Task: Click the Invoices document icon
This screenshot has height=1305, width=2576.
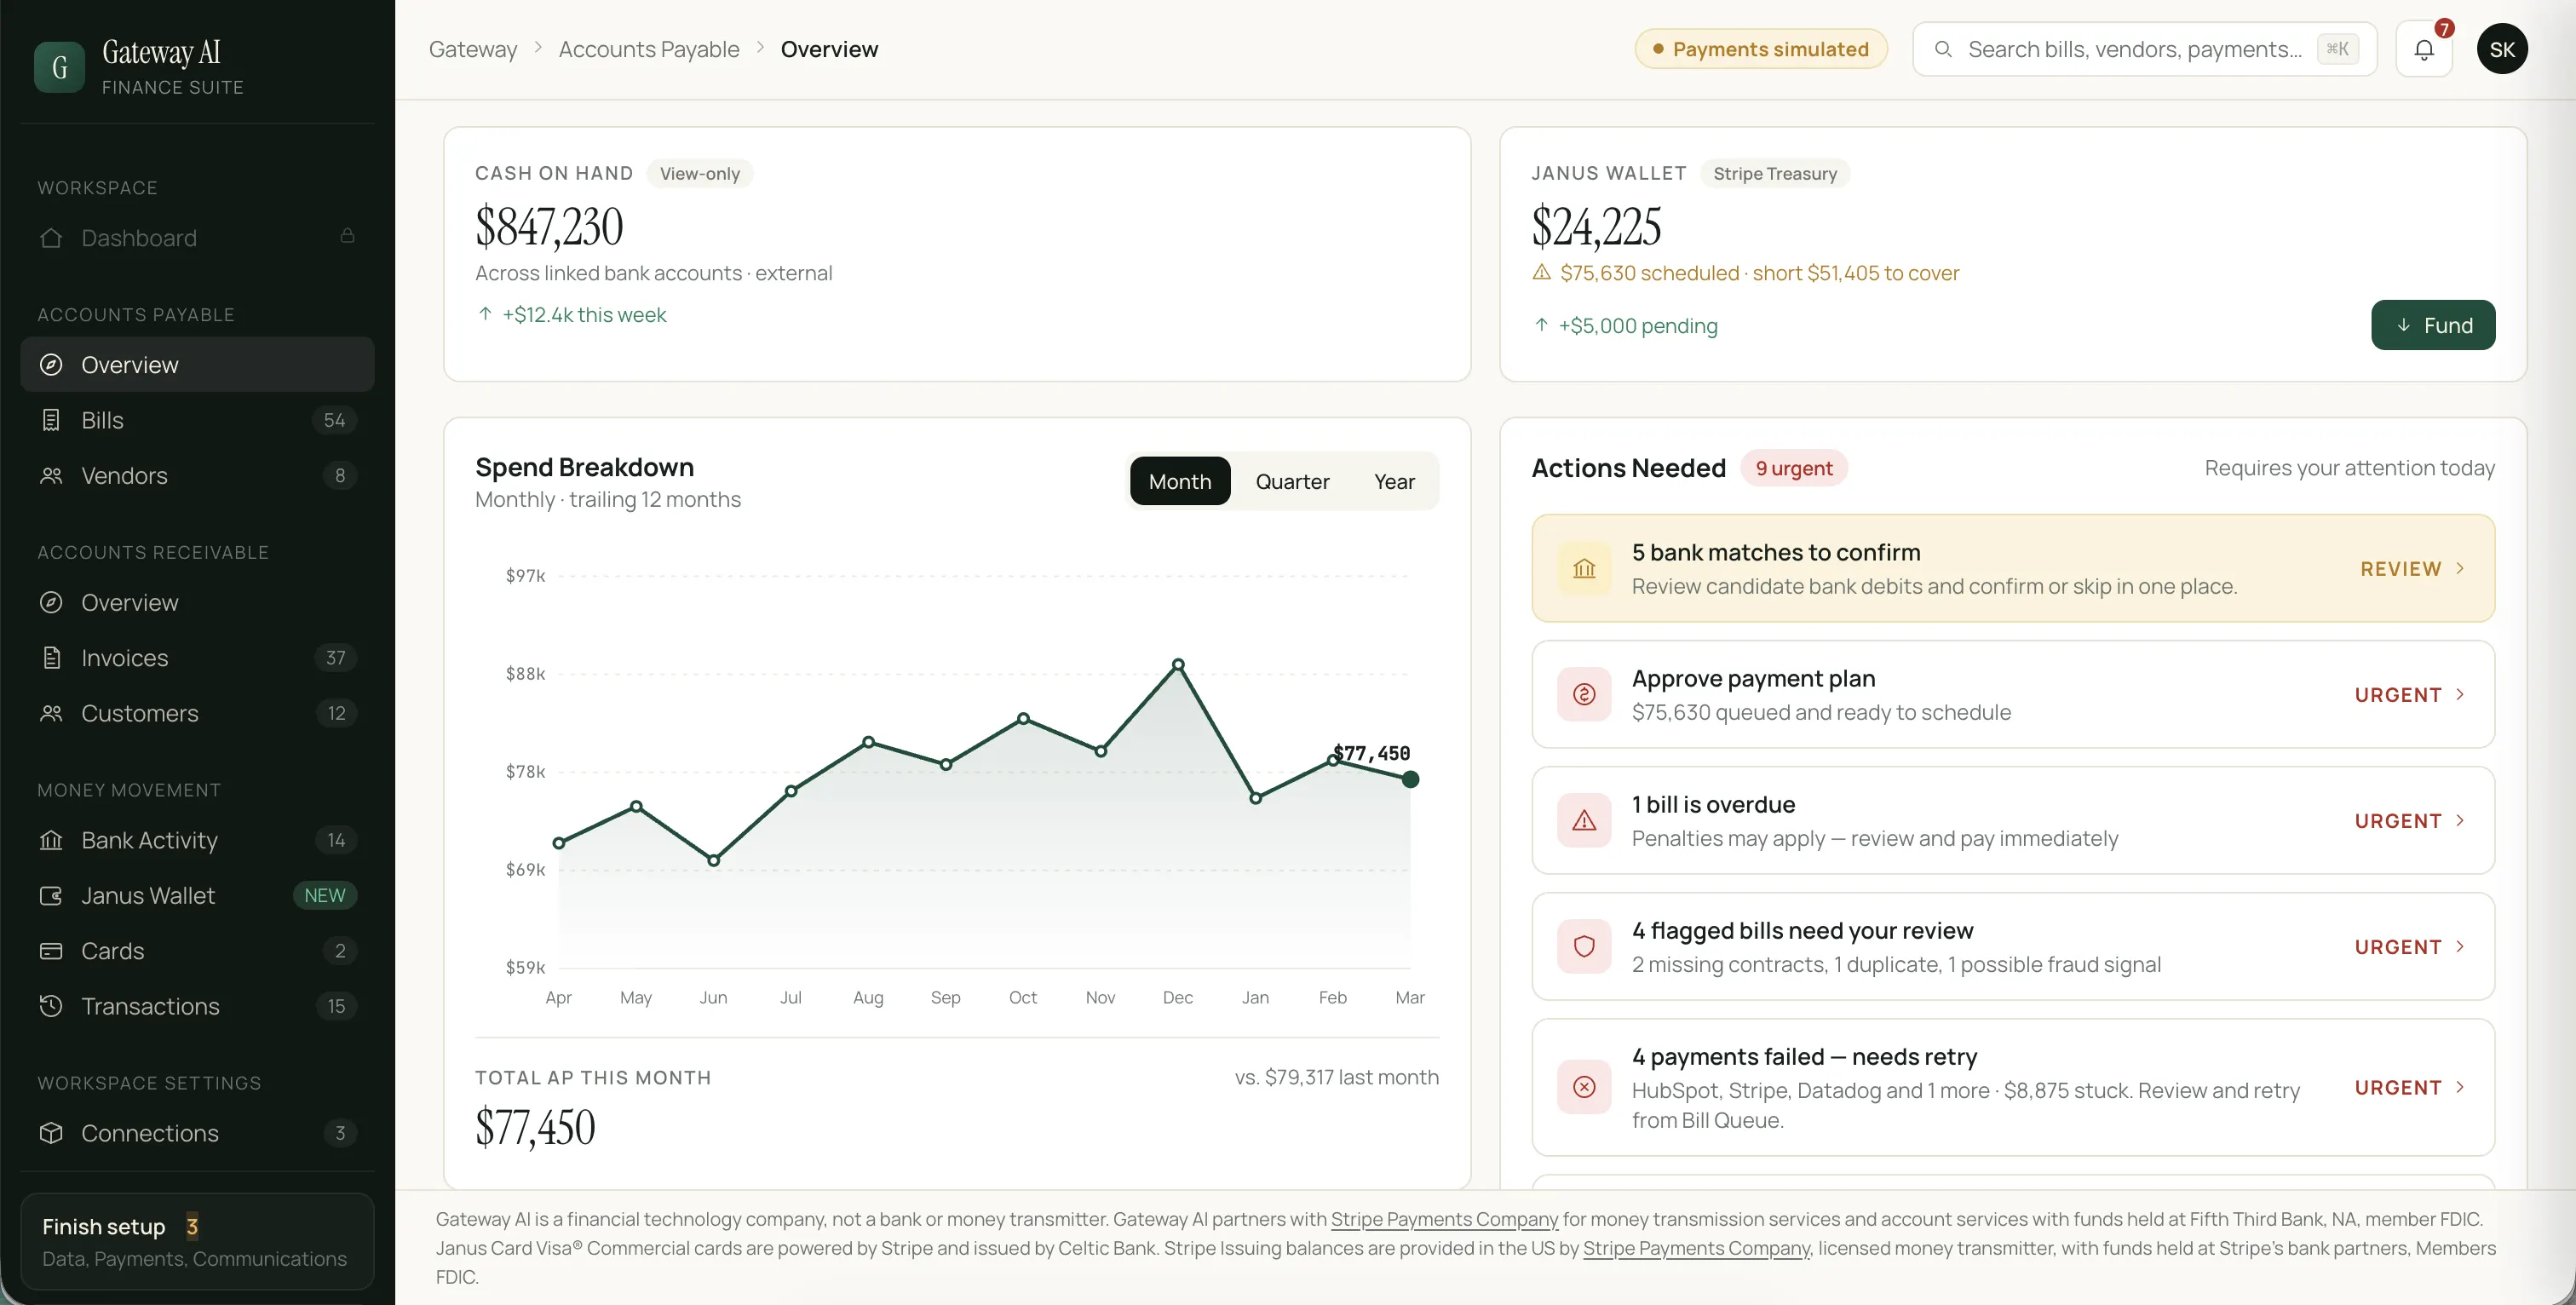Action: tap(51, 658)
